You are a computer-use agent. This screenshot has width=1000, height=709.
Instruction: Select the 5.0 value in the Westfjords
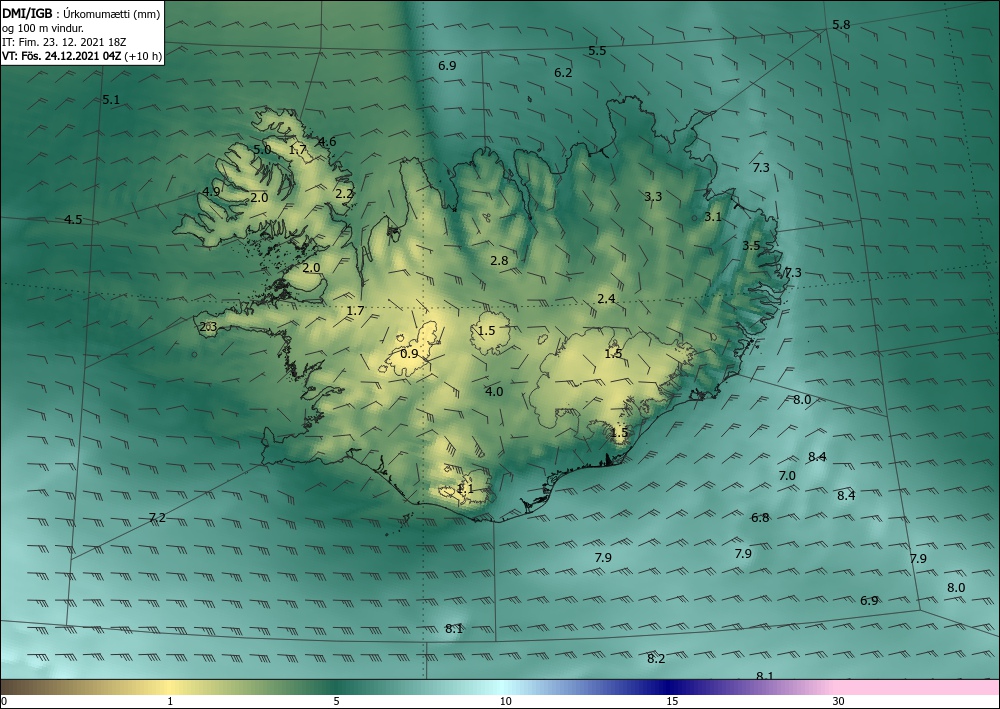[x=263, y=150]
